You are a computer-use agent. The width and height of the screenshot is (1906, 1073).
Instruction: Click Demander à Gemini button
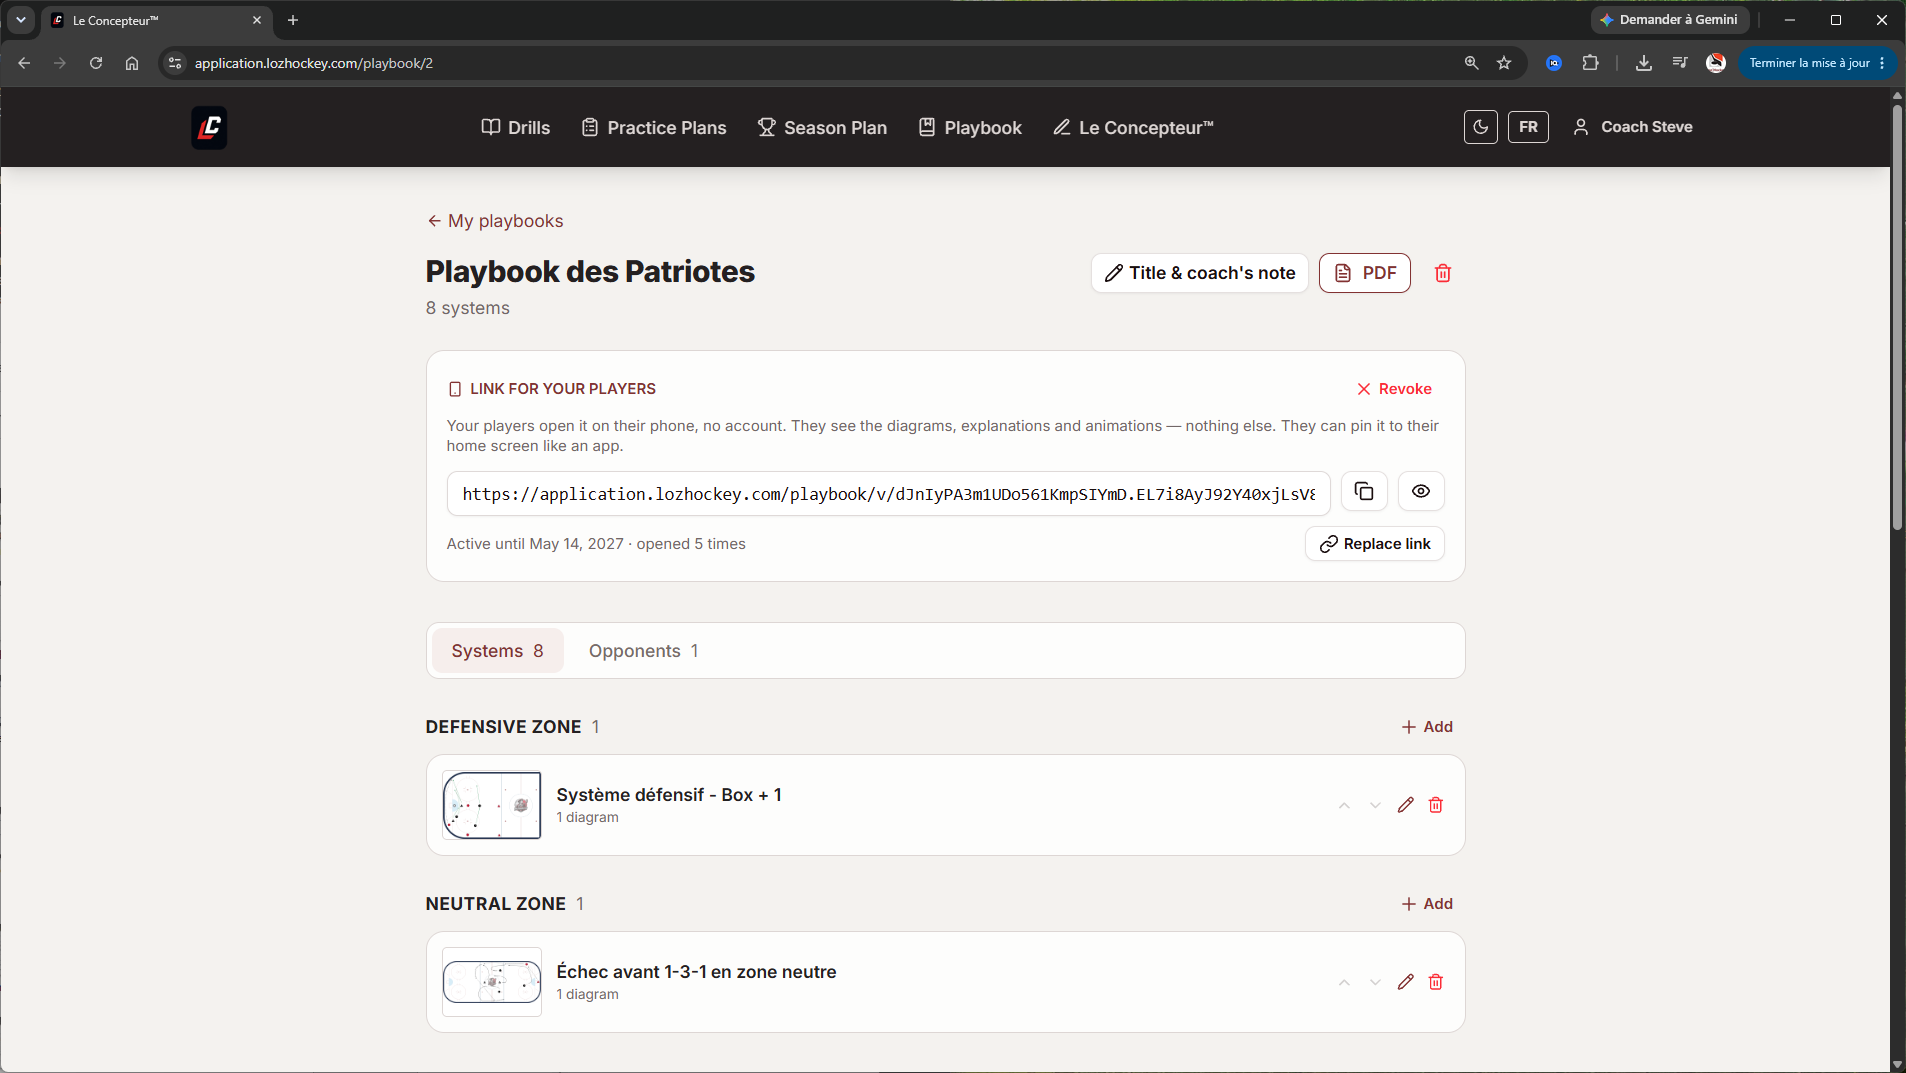(1669, 20)
